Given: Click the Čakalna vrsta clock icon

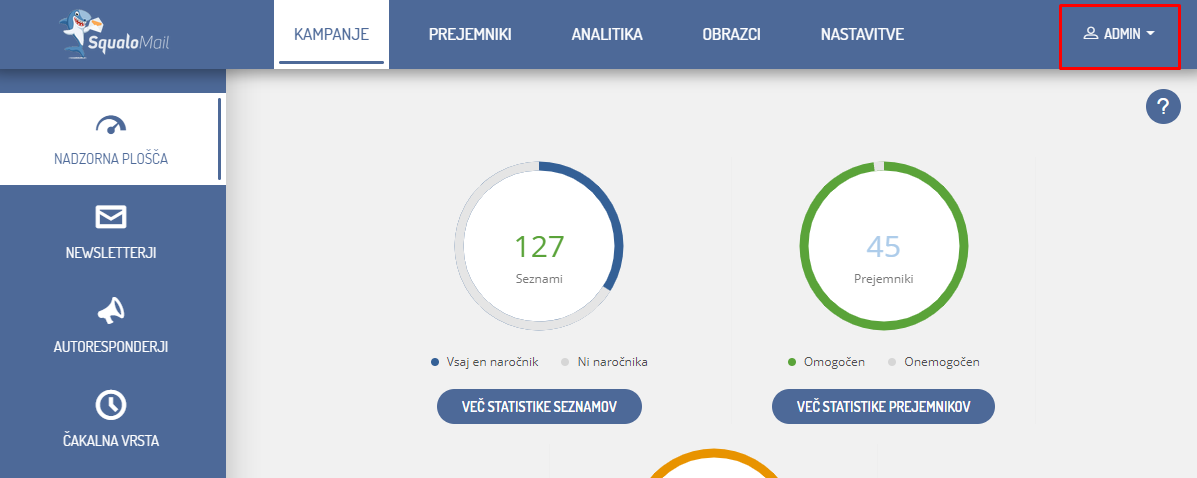Looking at the screenshot, I should (x=111, y=404).
